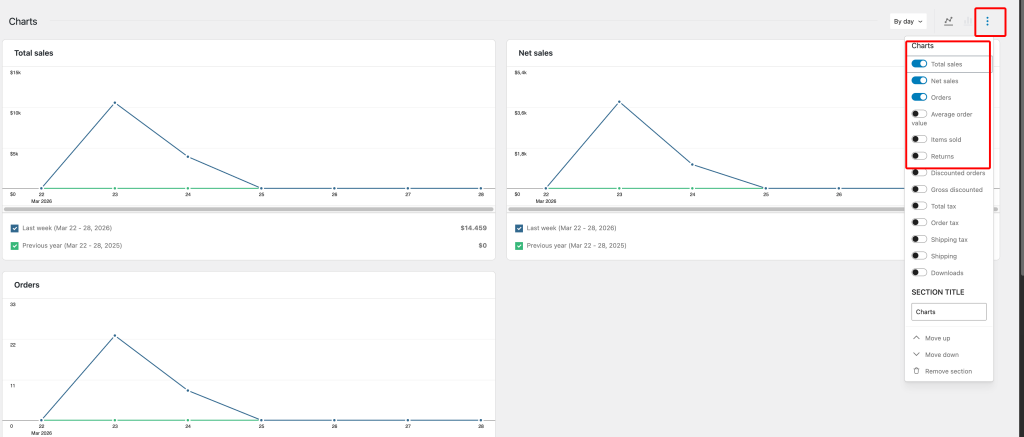Uncheck Last week legend in Total sales
The image size is (1024, 437).
click(14, 228)
